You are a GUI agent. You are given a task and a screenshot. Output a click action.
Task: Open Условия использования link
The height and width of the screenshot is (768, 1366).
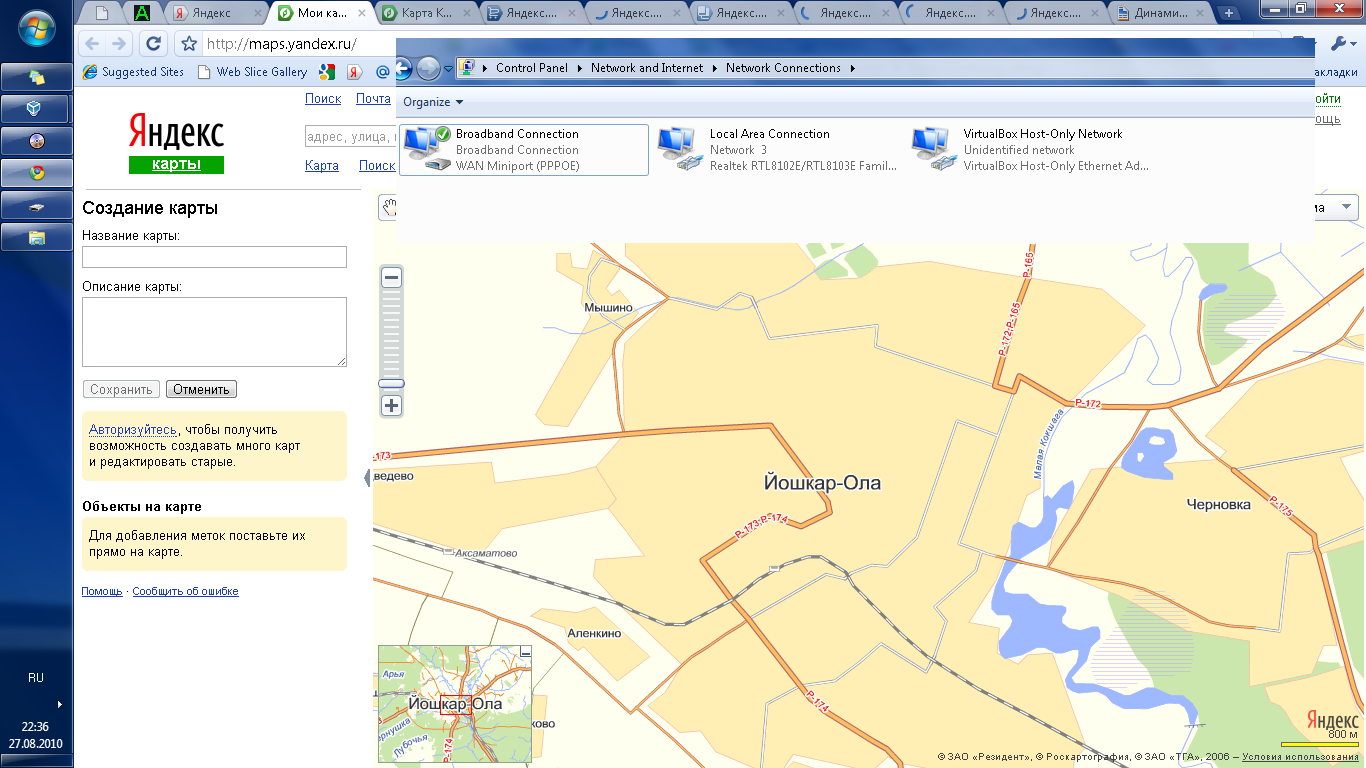[1300, 757]
